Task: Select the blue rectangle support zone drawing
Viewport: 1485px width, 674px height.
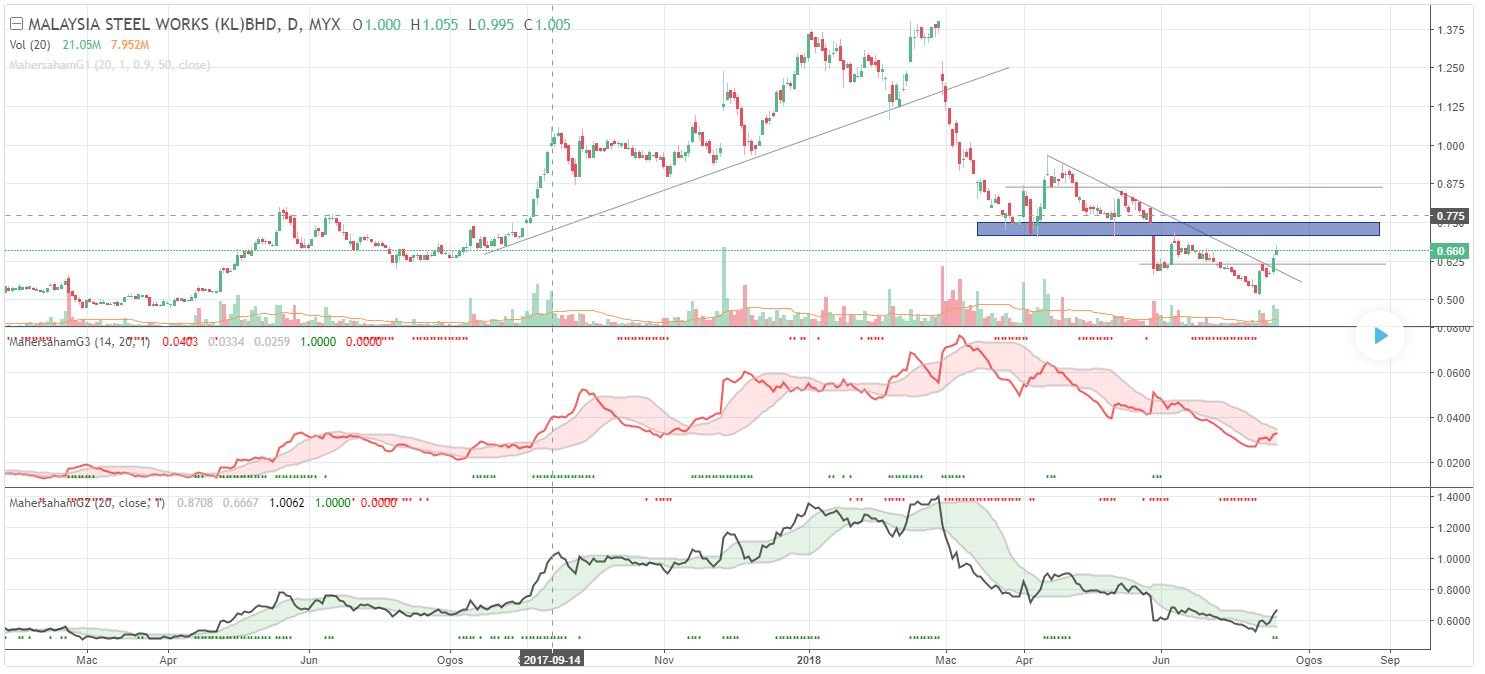Action: pyautogui.click(x=1177, y=229)
